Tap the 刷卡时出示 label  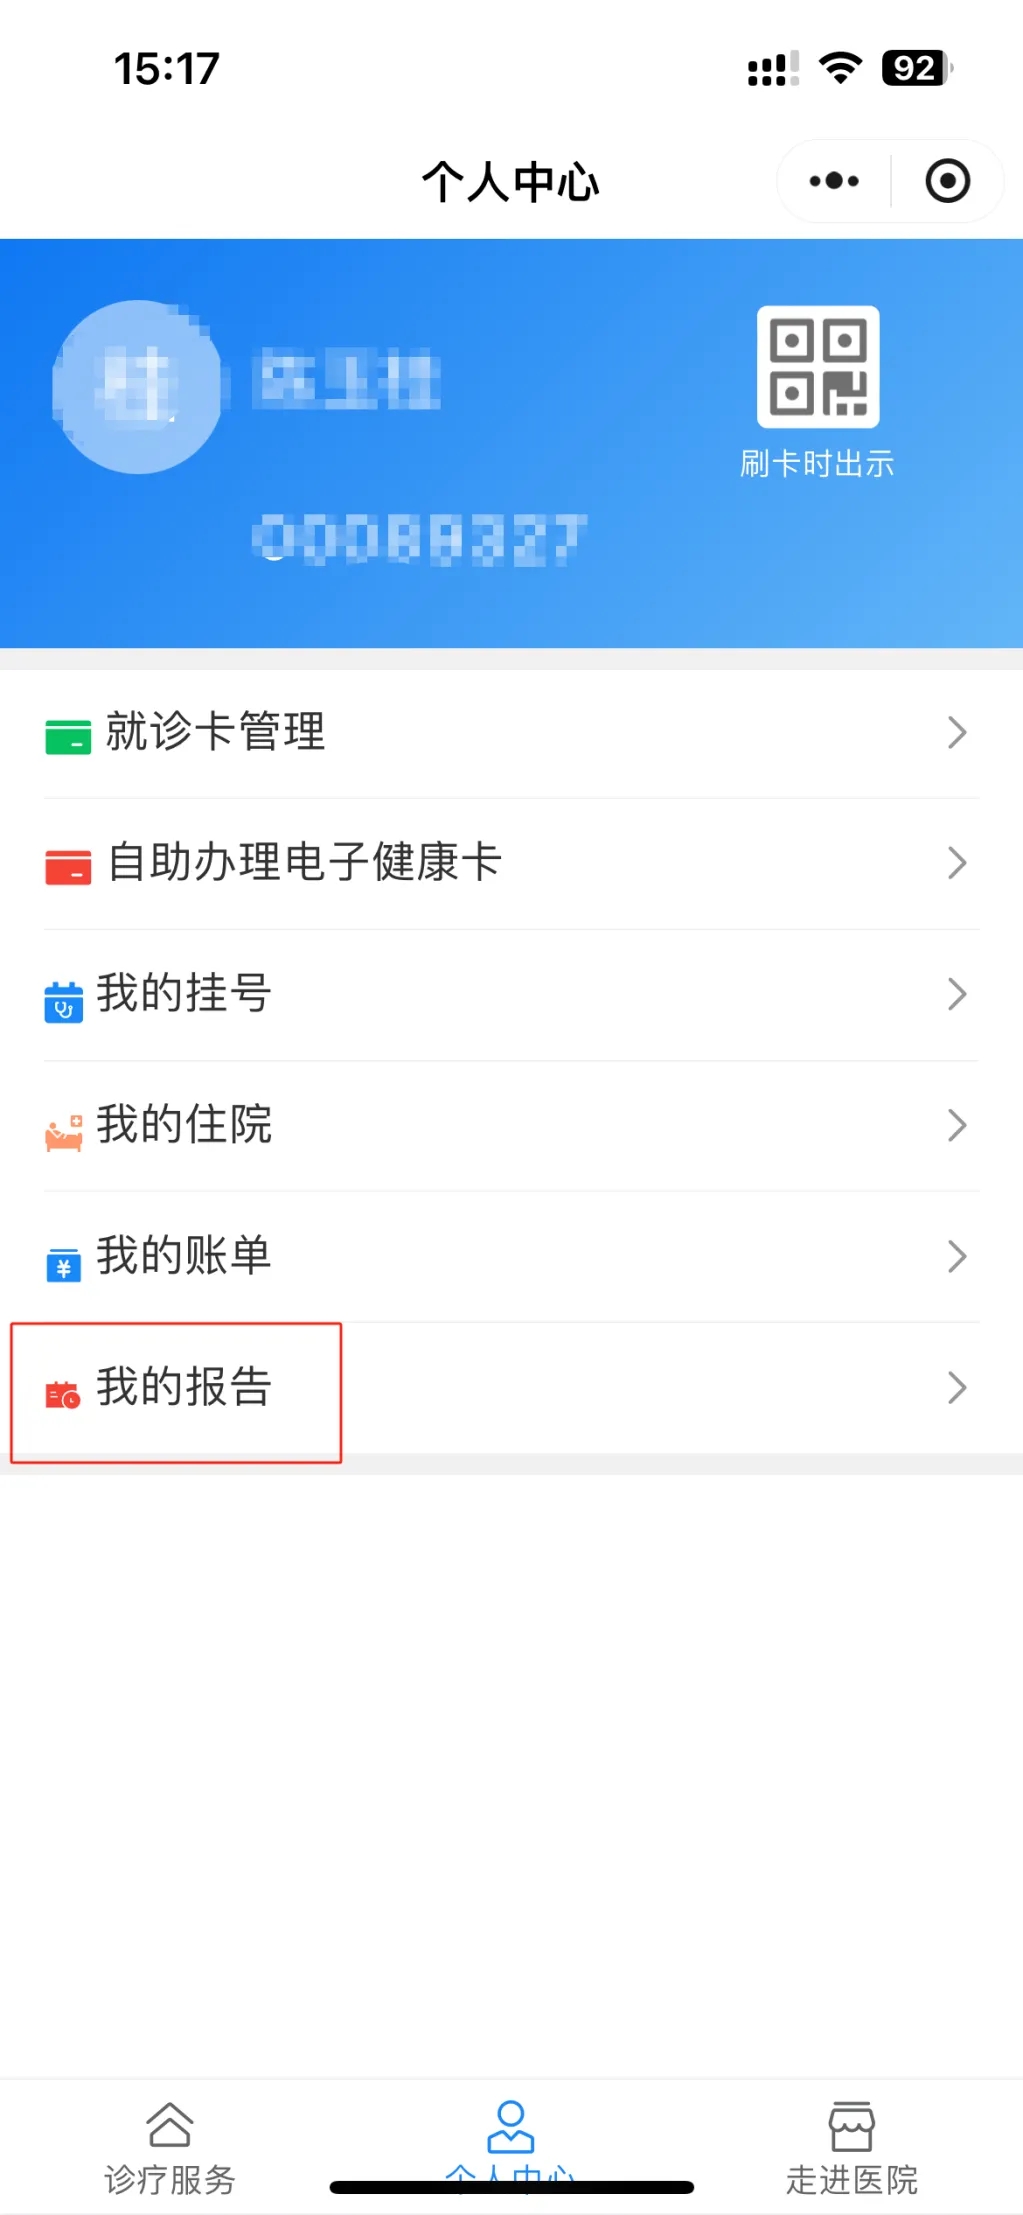click(817, 464)
